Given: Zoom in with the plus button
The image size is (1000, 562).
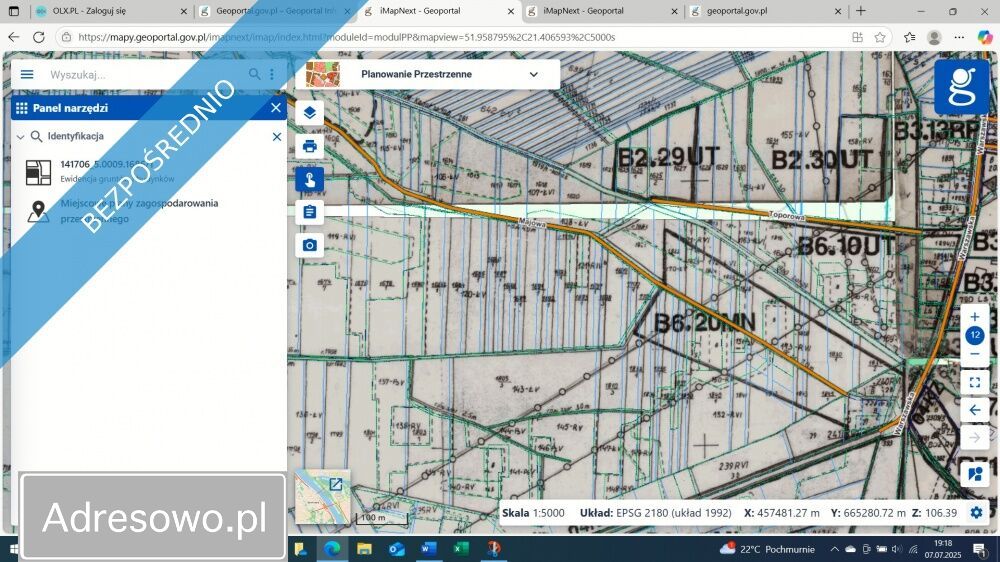Looking at the screenshot, I should point(974,316).
